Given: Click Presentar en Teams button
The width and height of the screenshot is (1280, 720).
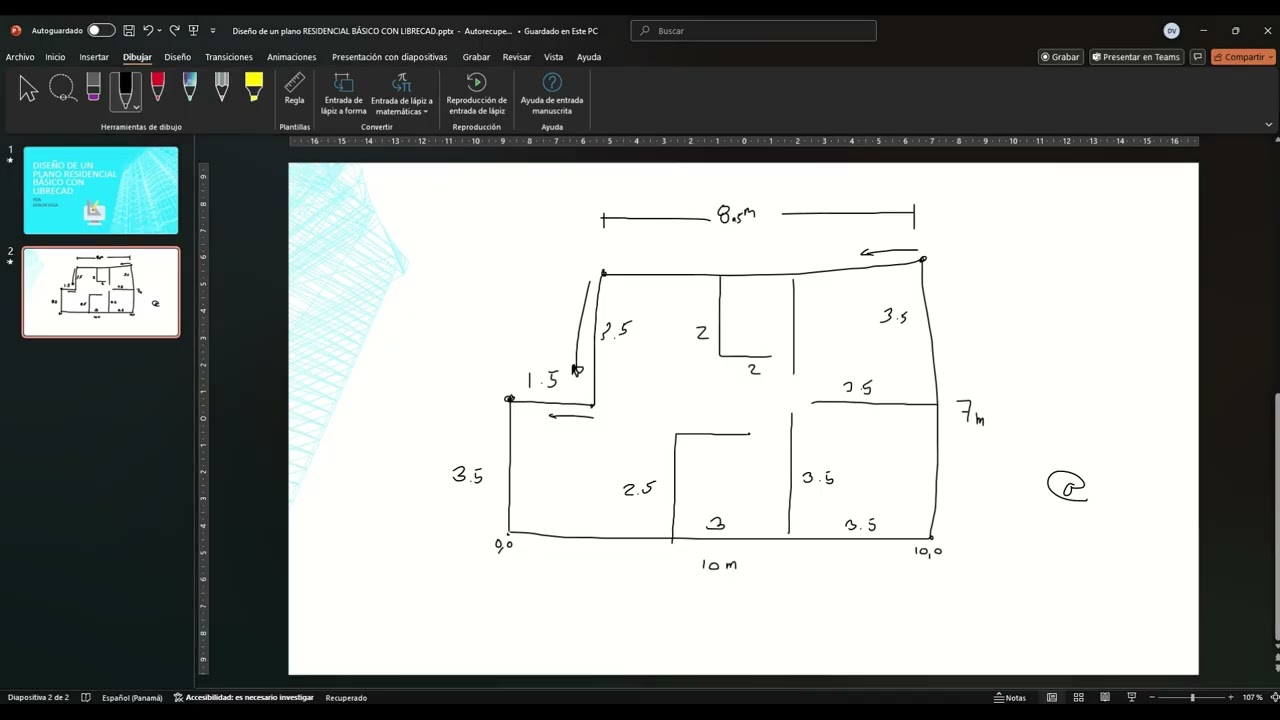Looking at the screenshot, I should [1136, 57].
